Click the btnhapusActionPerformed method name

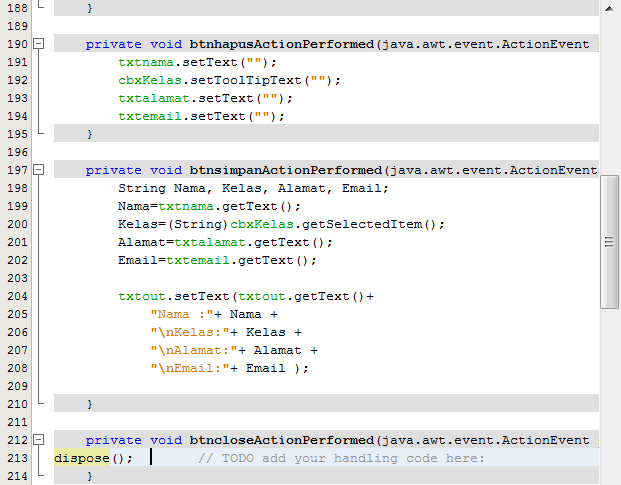(x=282, y=44)
